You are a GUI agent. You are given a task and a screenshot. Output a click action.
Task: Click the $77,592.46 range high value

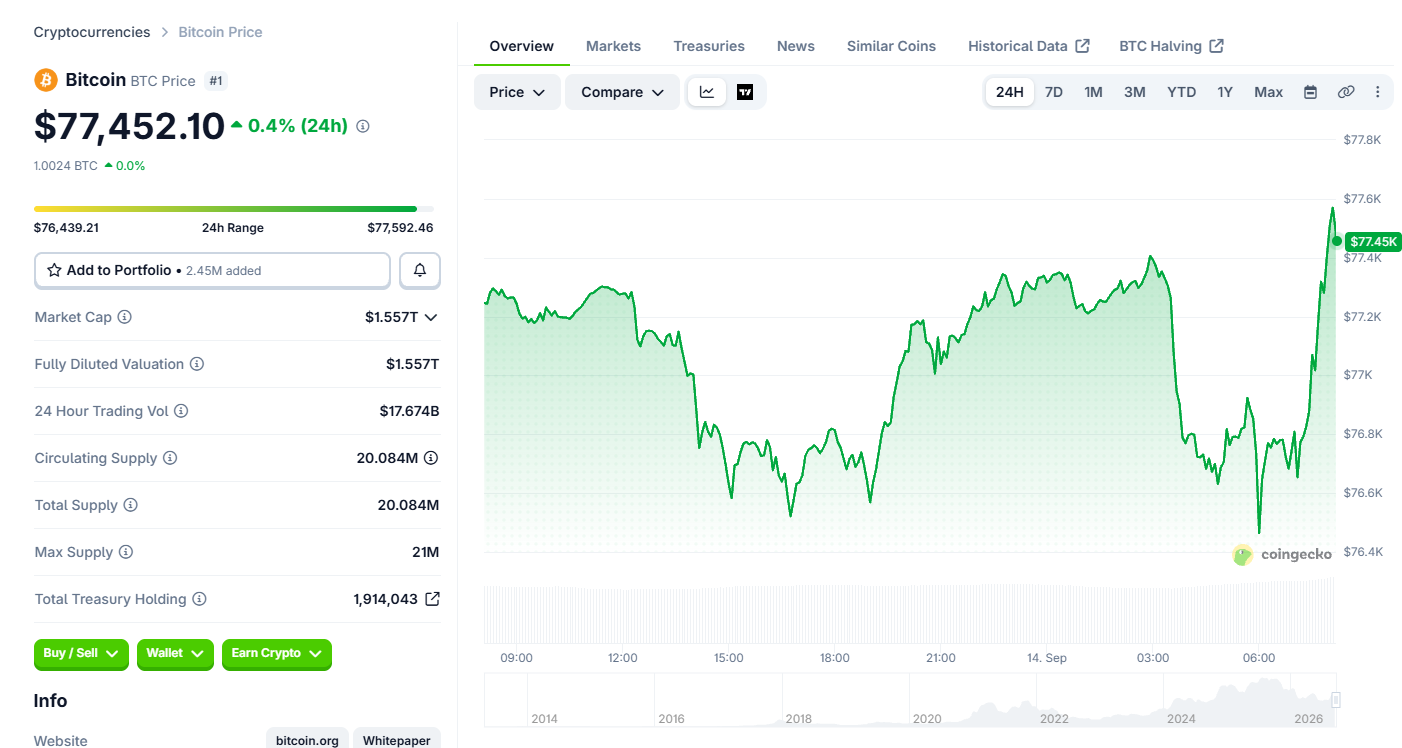click(400, 228)
